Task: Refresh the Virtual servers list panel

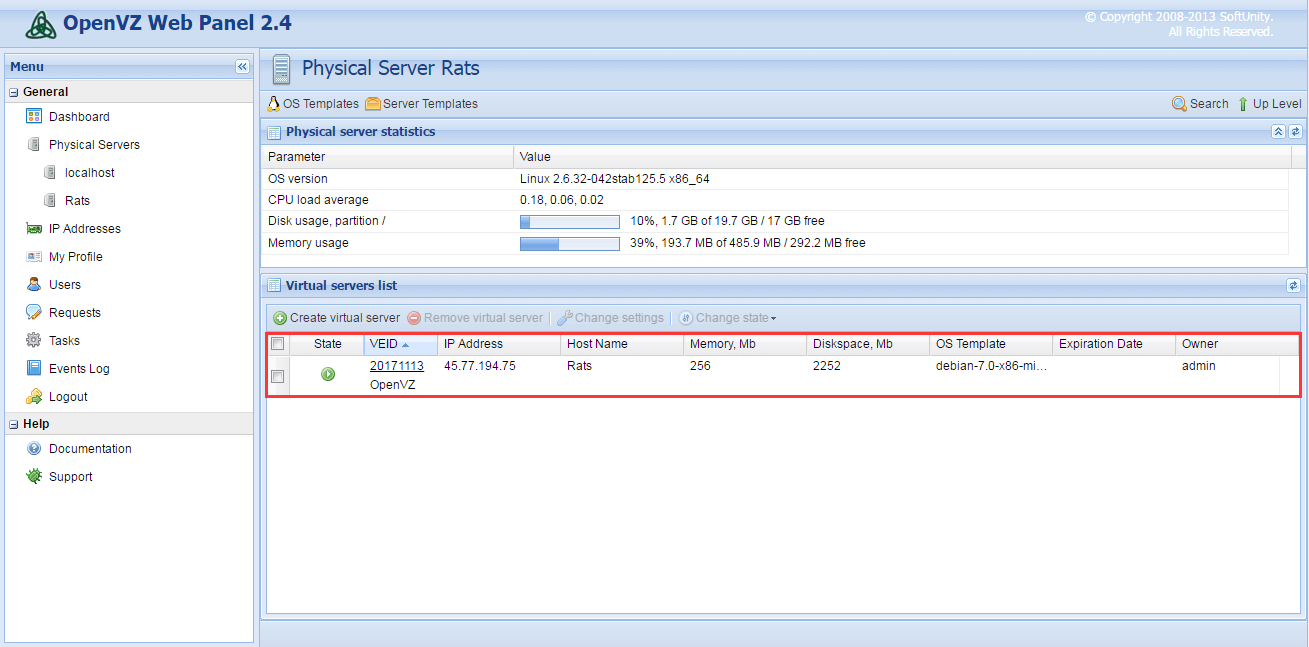Action: (x=1293, y=286)
